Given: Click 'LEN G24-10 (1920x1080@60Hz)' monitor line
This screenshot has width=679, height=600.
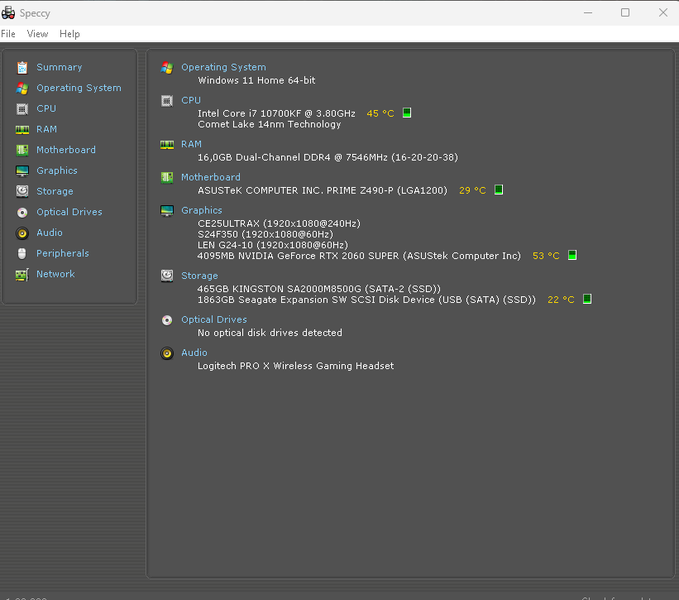Looking at the screenshot, I should pos(273,245).
